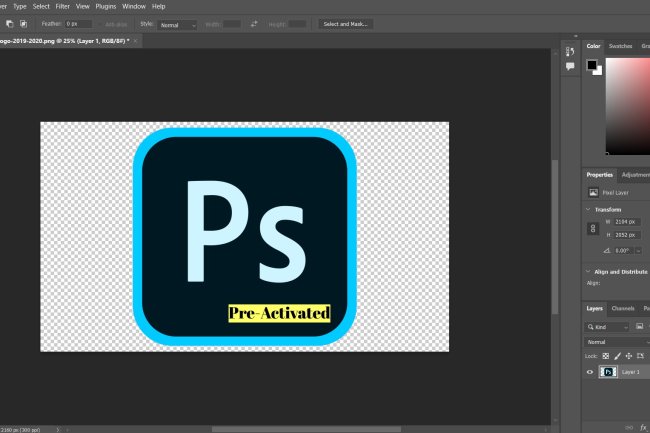Click the Select and Mask button
The width and height of the screenshot is (650, 433).
pyautogui.click(x=345, y=23)
